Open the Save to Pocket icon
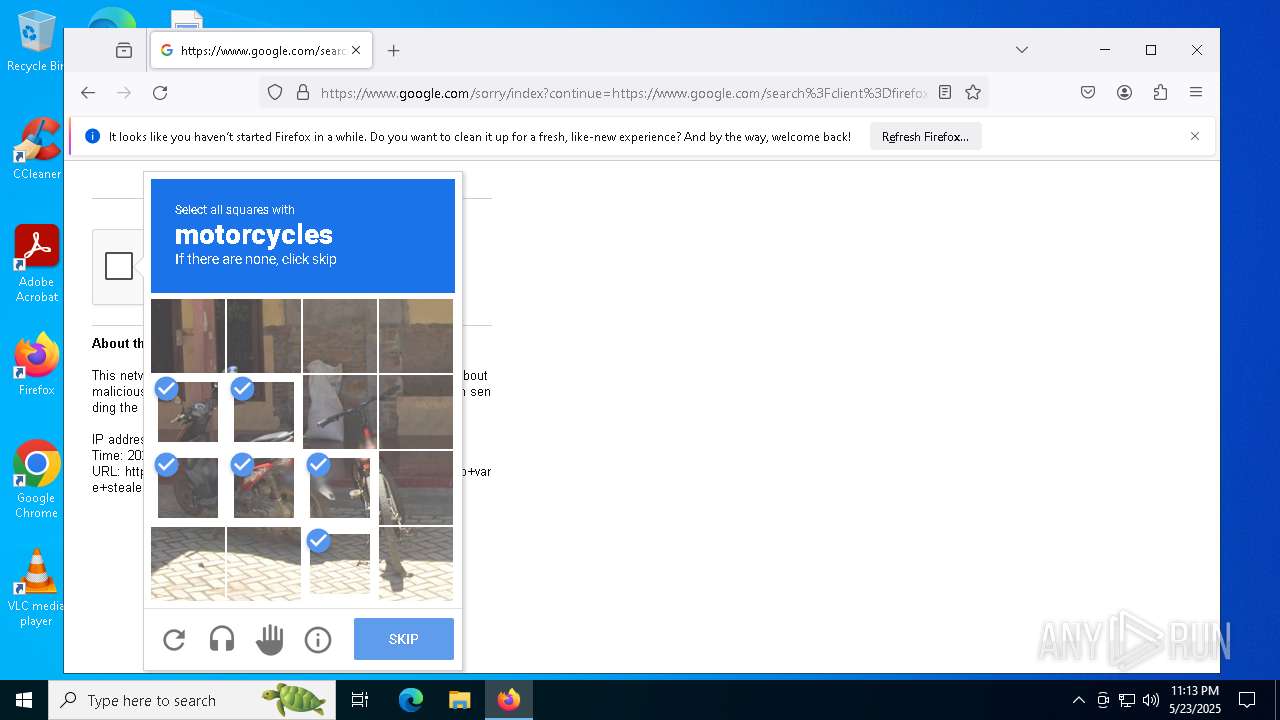1280x720 pixels. tap(1088, 93)
